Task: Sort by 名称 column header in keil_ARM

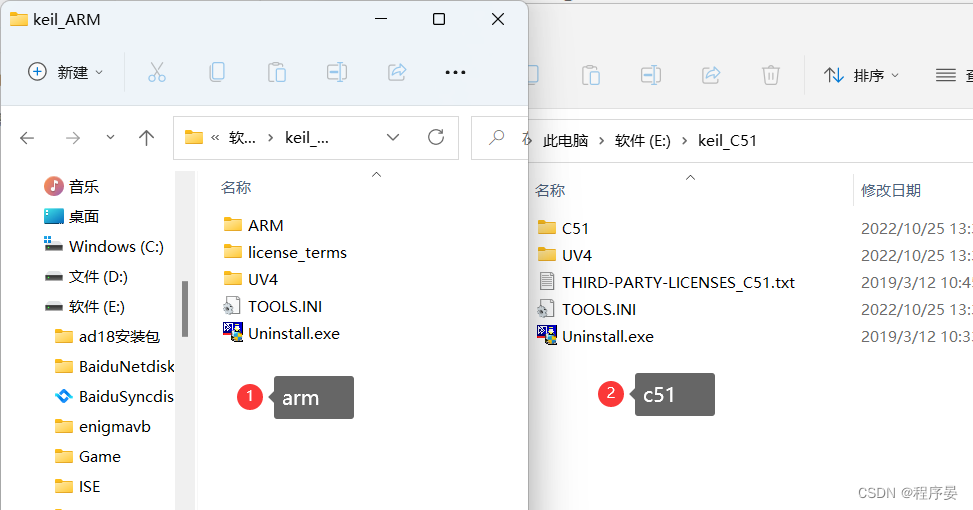Action: (236, 187)
